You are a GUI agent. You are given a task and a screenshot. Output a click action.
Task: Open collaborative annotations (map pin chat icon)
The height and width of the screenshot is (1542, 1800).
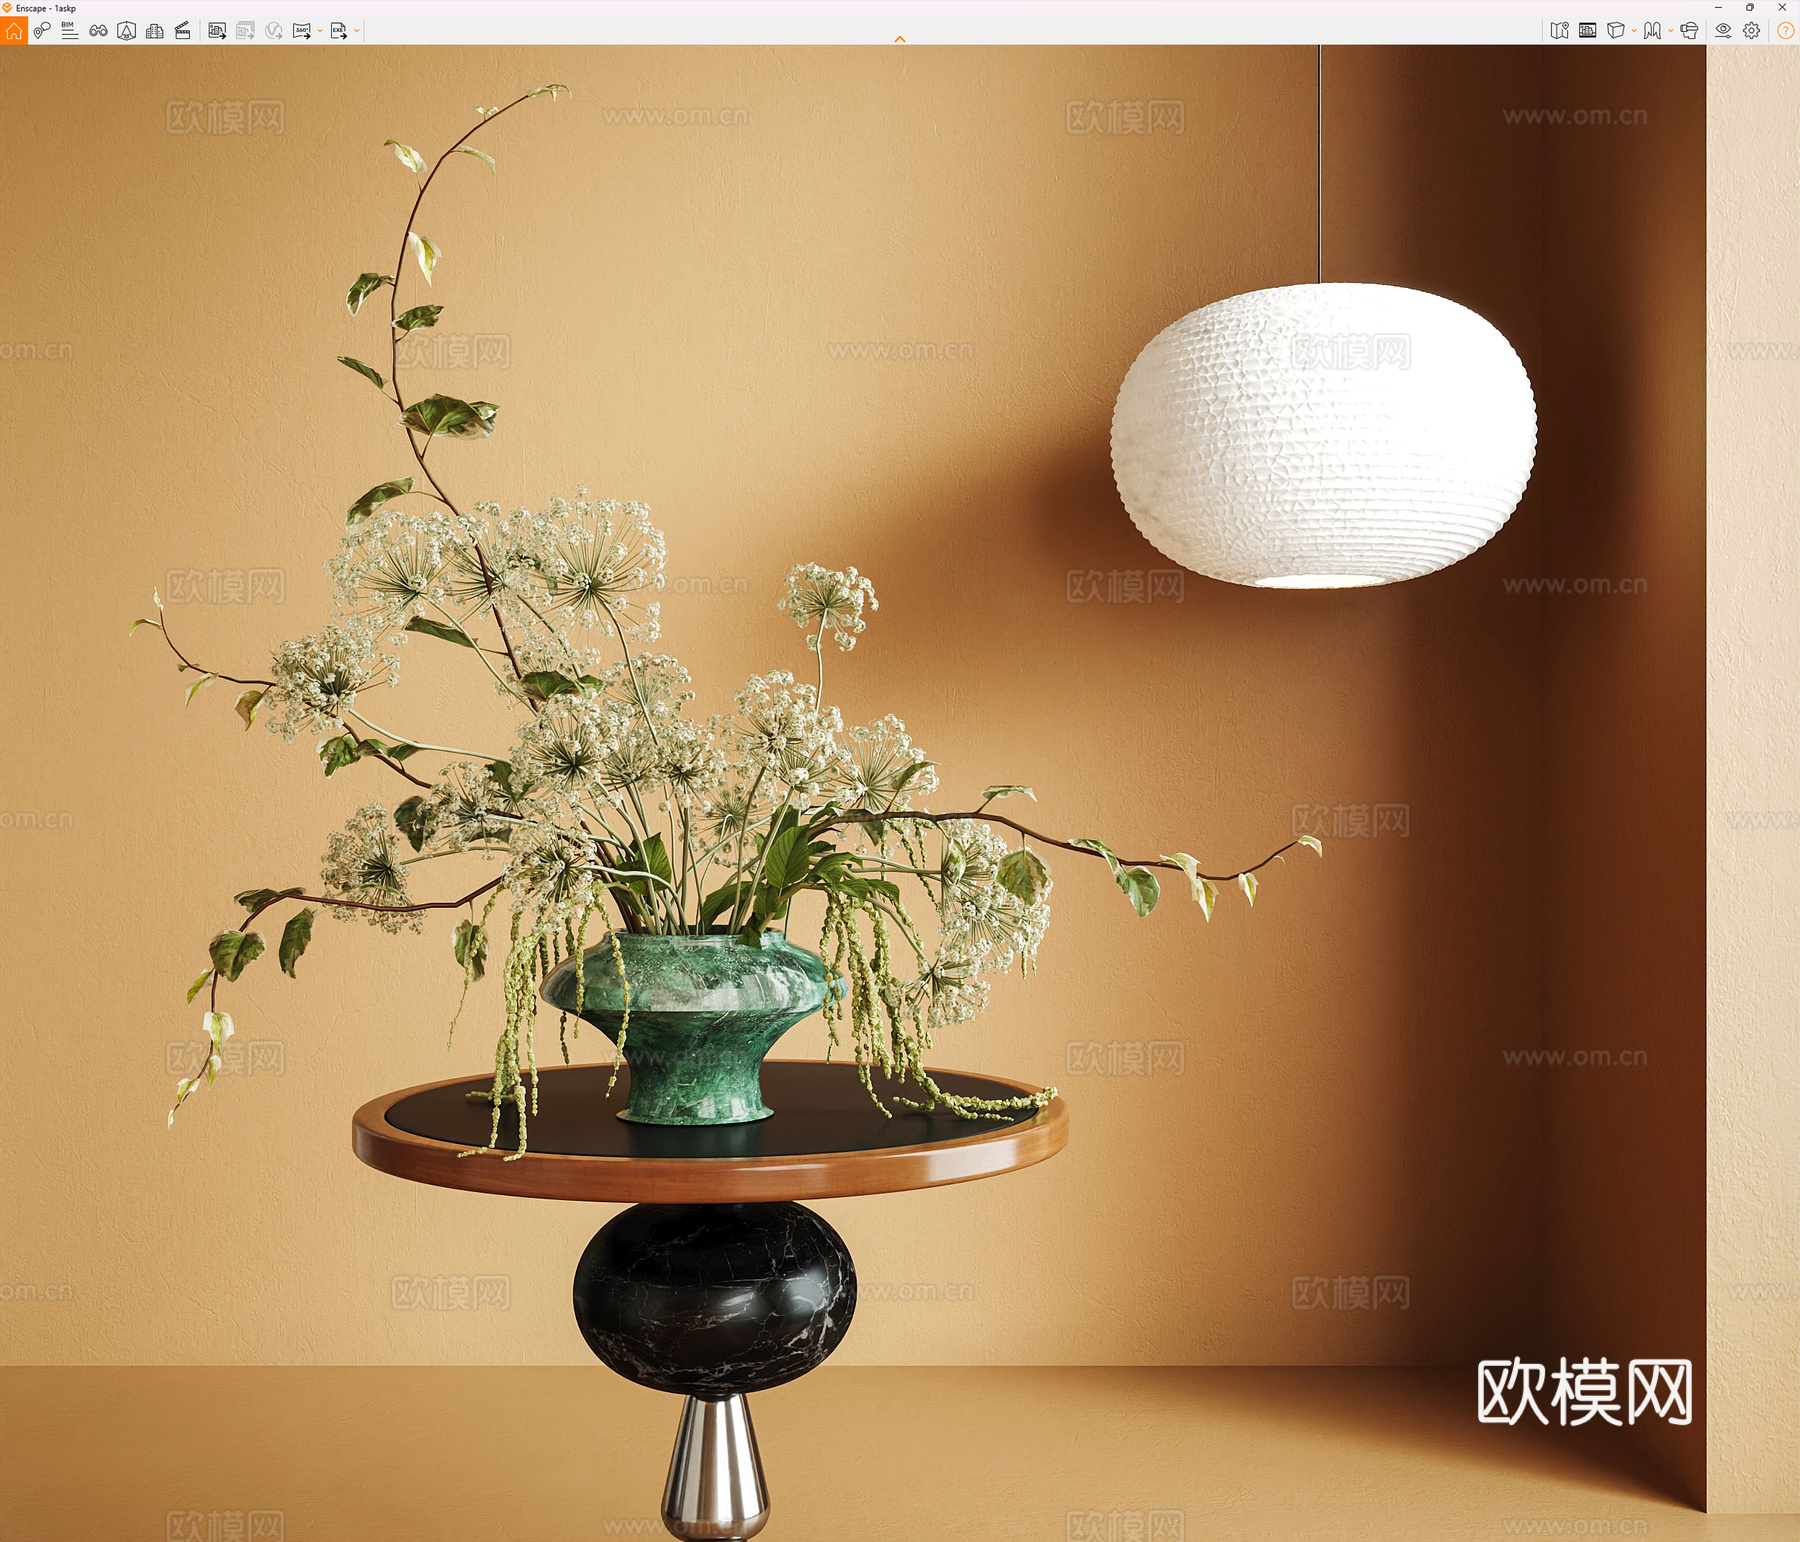coord(42,31)
